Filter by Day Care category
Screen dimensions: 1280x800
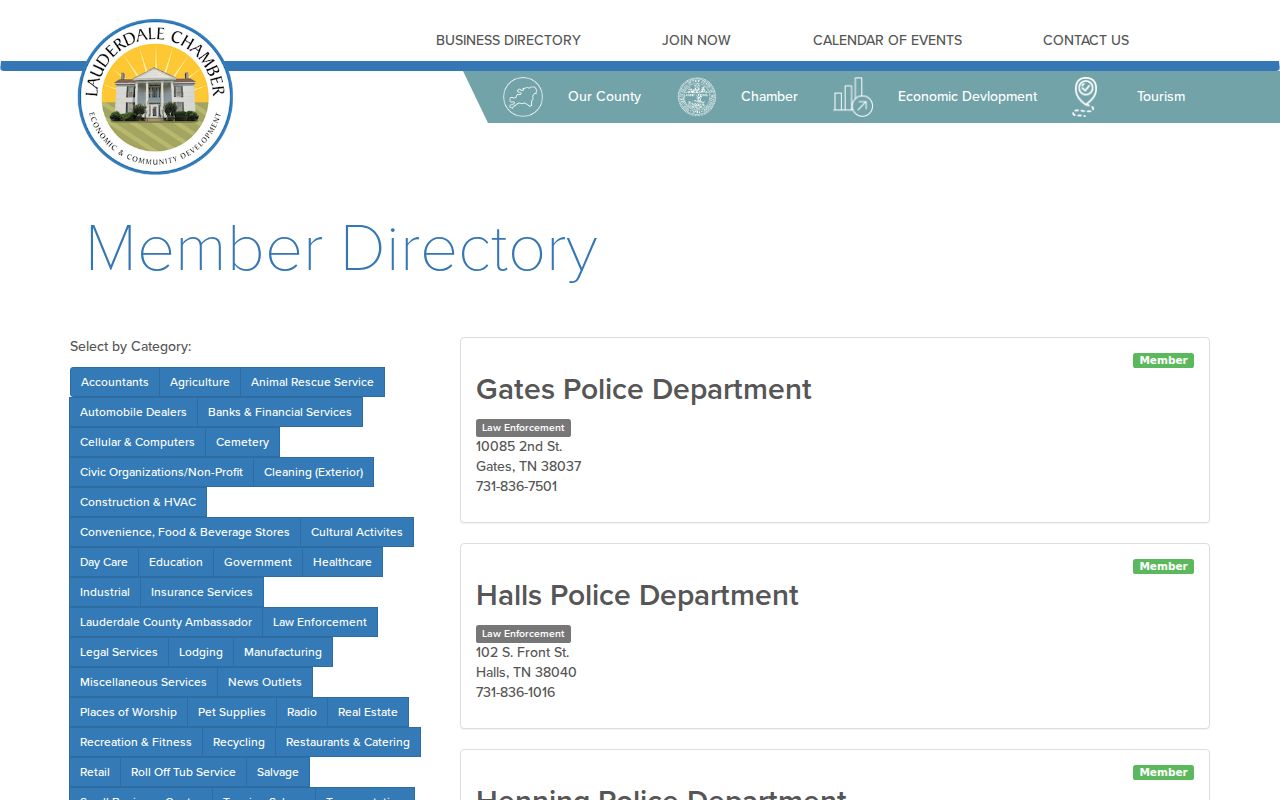coord(104,562)
